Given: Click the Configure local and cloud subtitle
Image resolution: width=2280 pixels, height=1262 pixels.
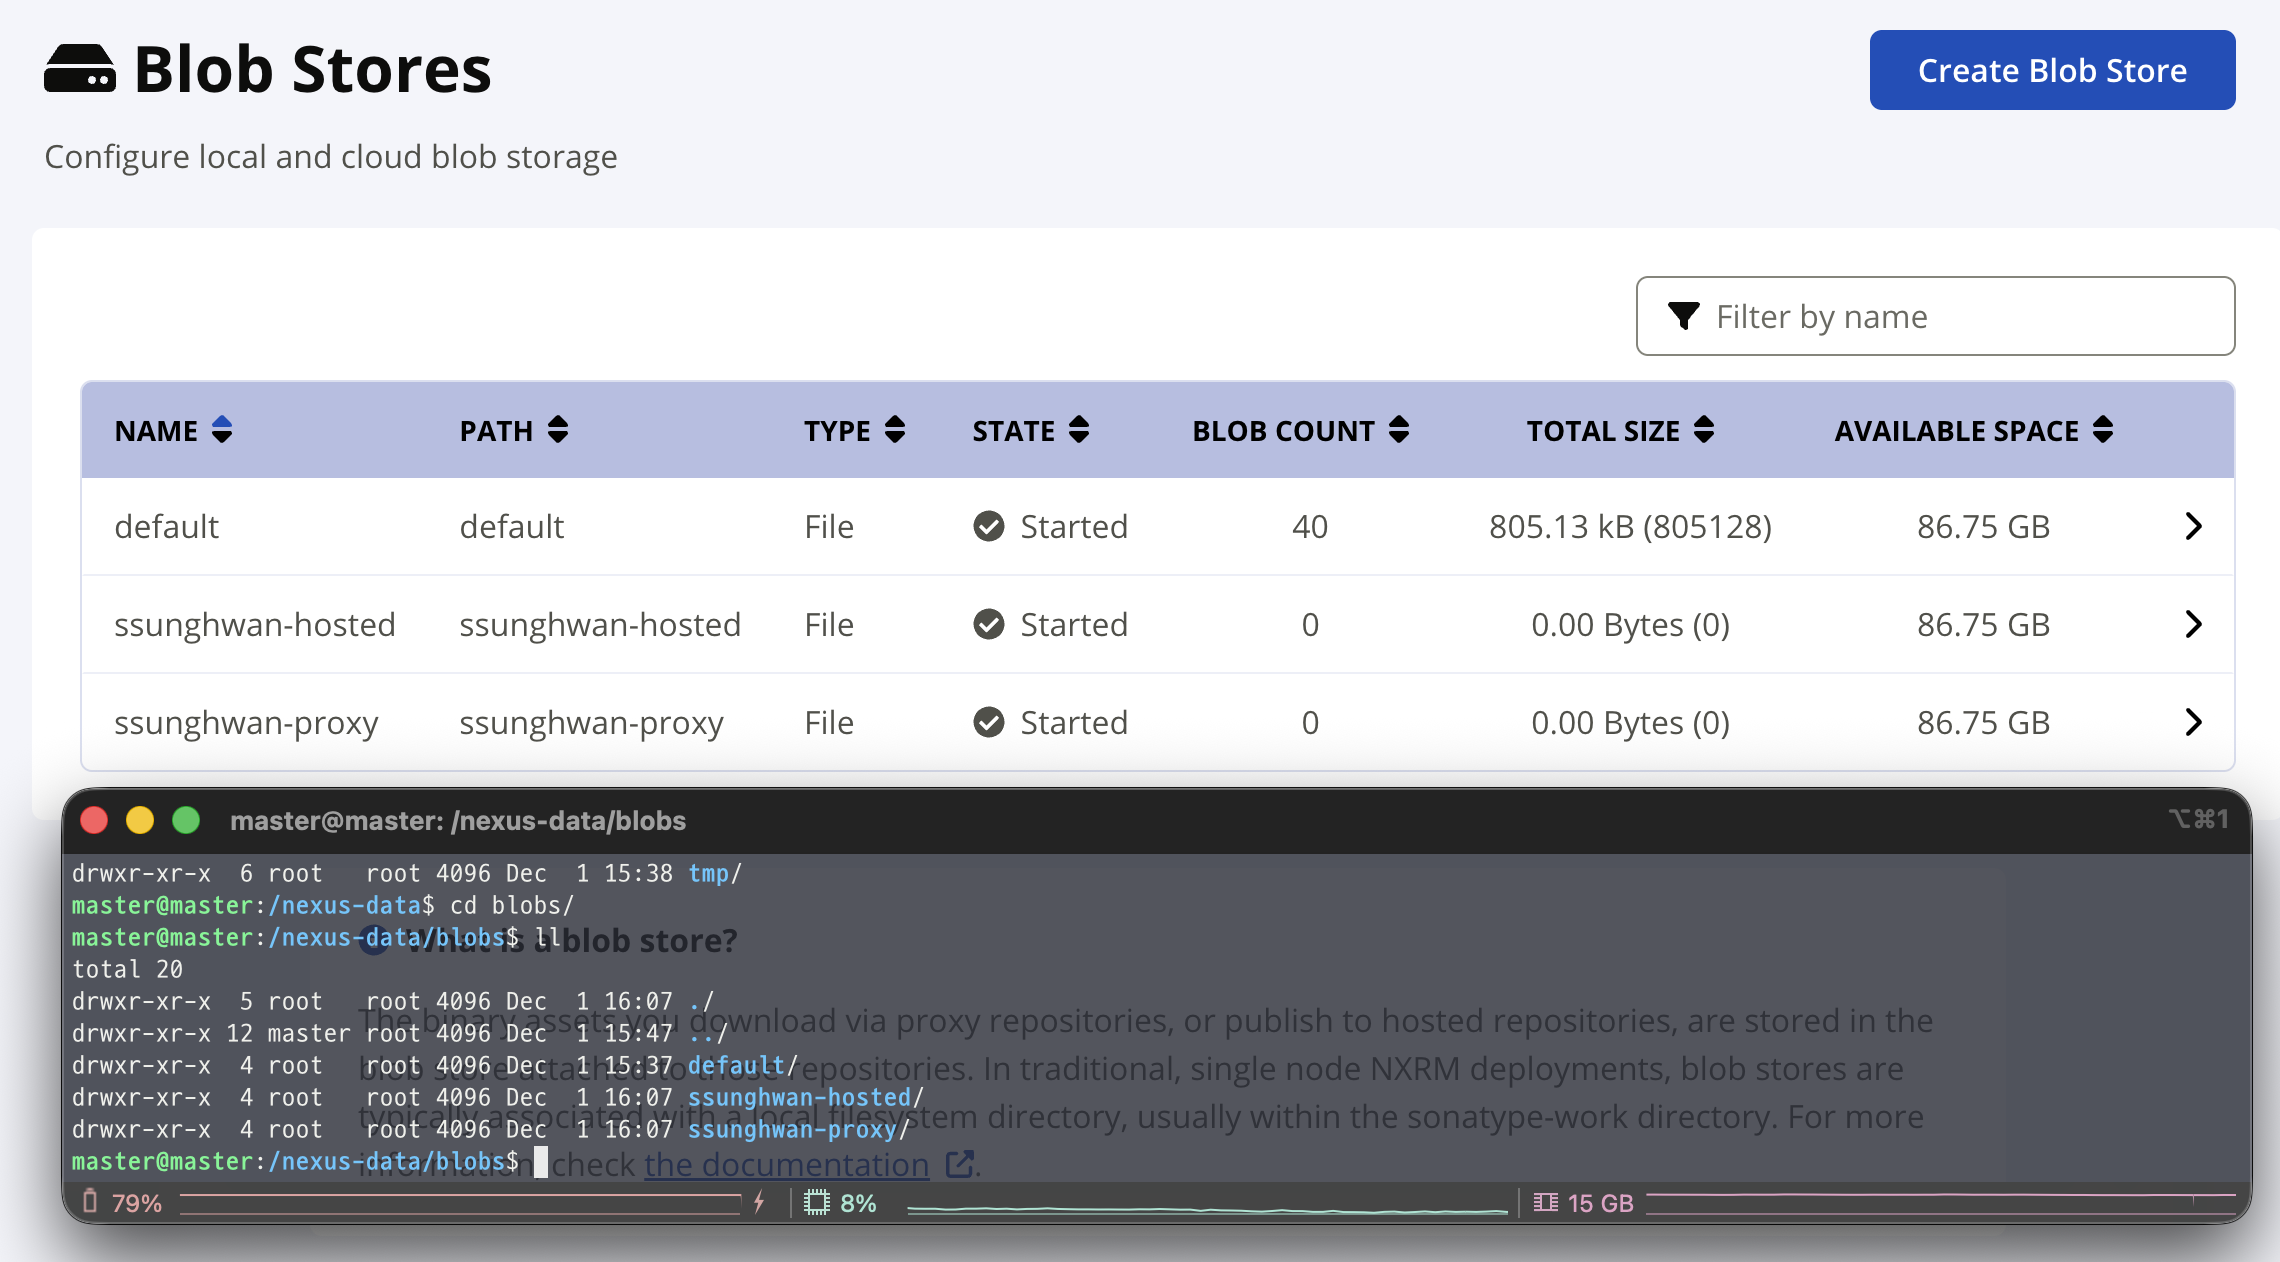Looking at the screenshot, I should 331,157.
